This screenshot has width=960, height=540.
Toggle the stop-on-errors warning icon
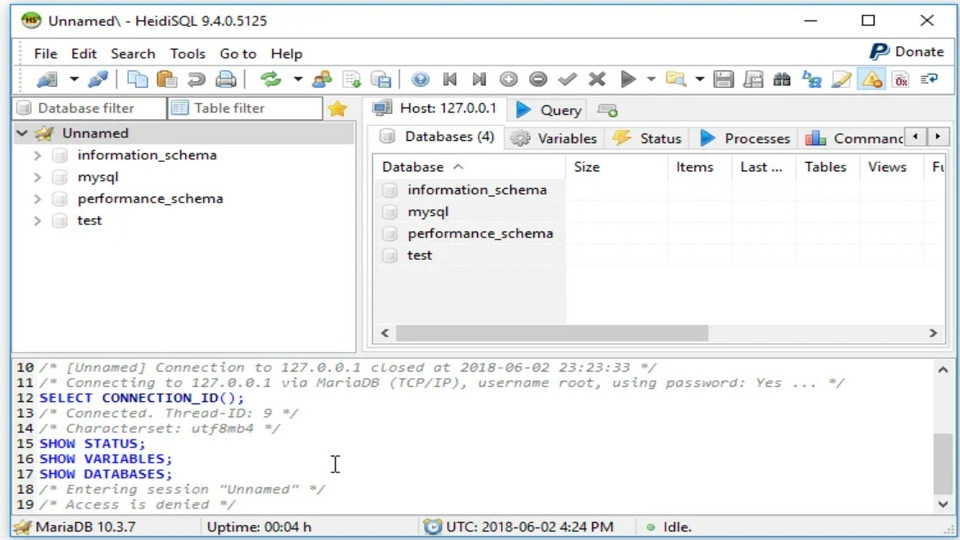pyautogui.click(x=871, y=80)
